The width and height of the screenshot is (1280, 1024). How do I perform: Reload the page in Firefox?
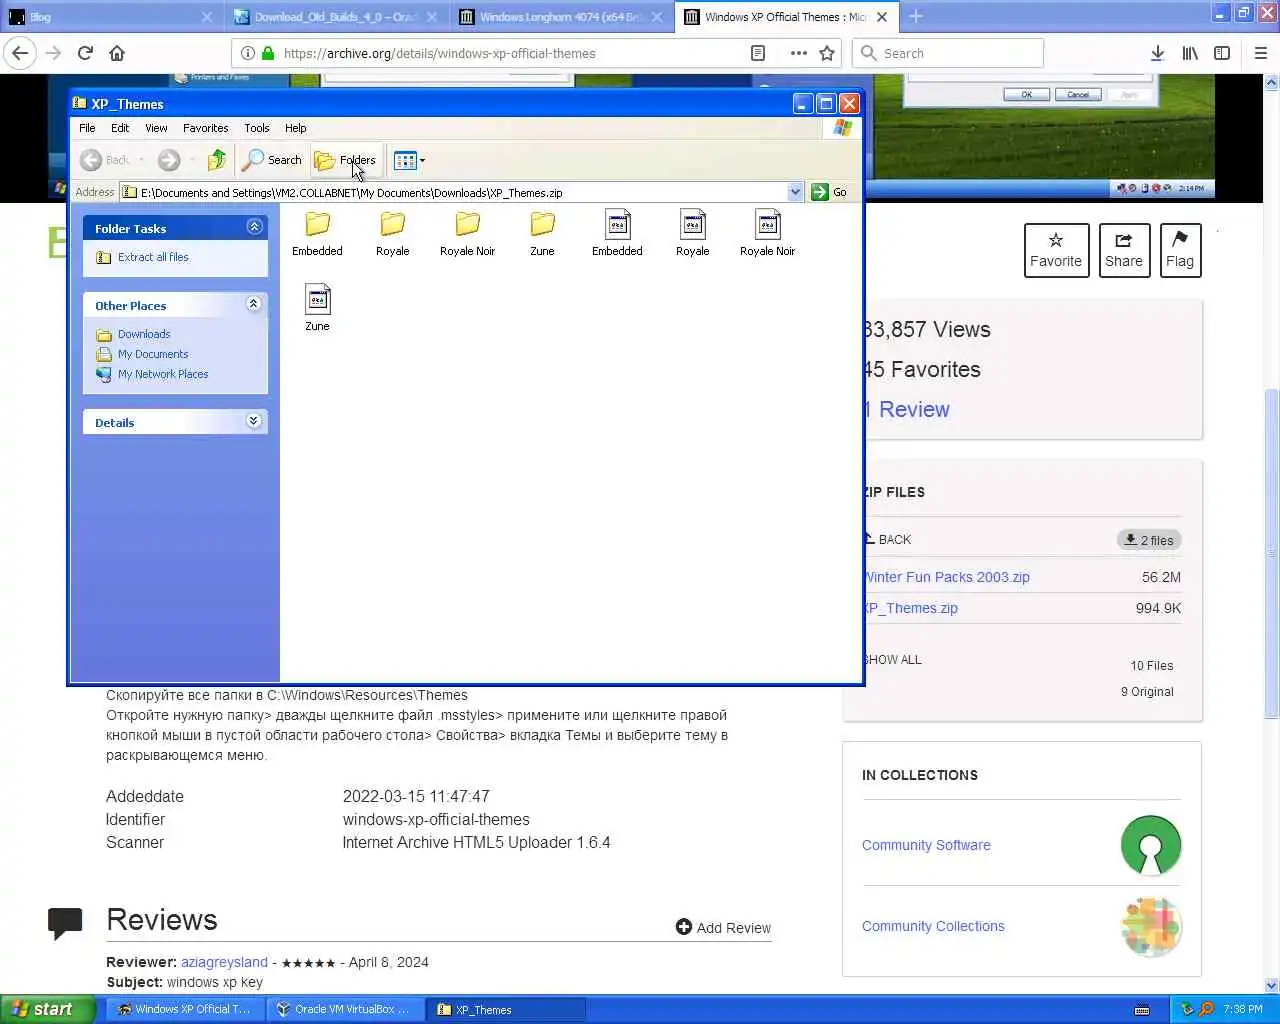coord(85,53)
